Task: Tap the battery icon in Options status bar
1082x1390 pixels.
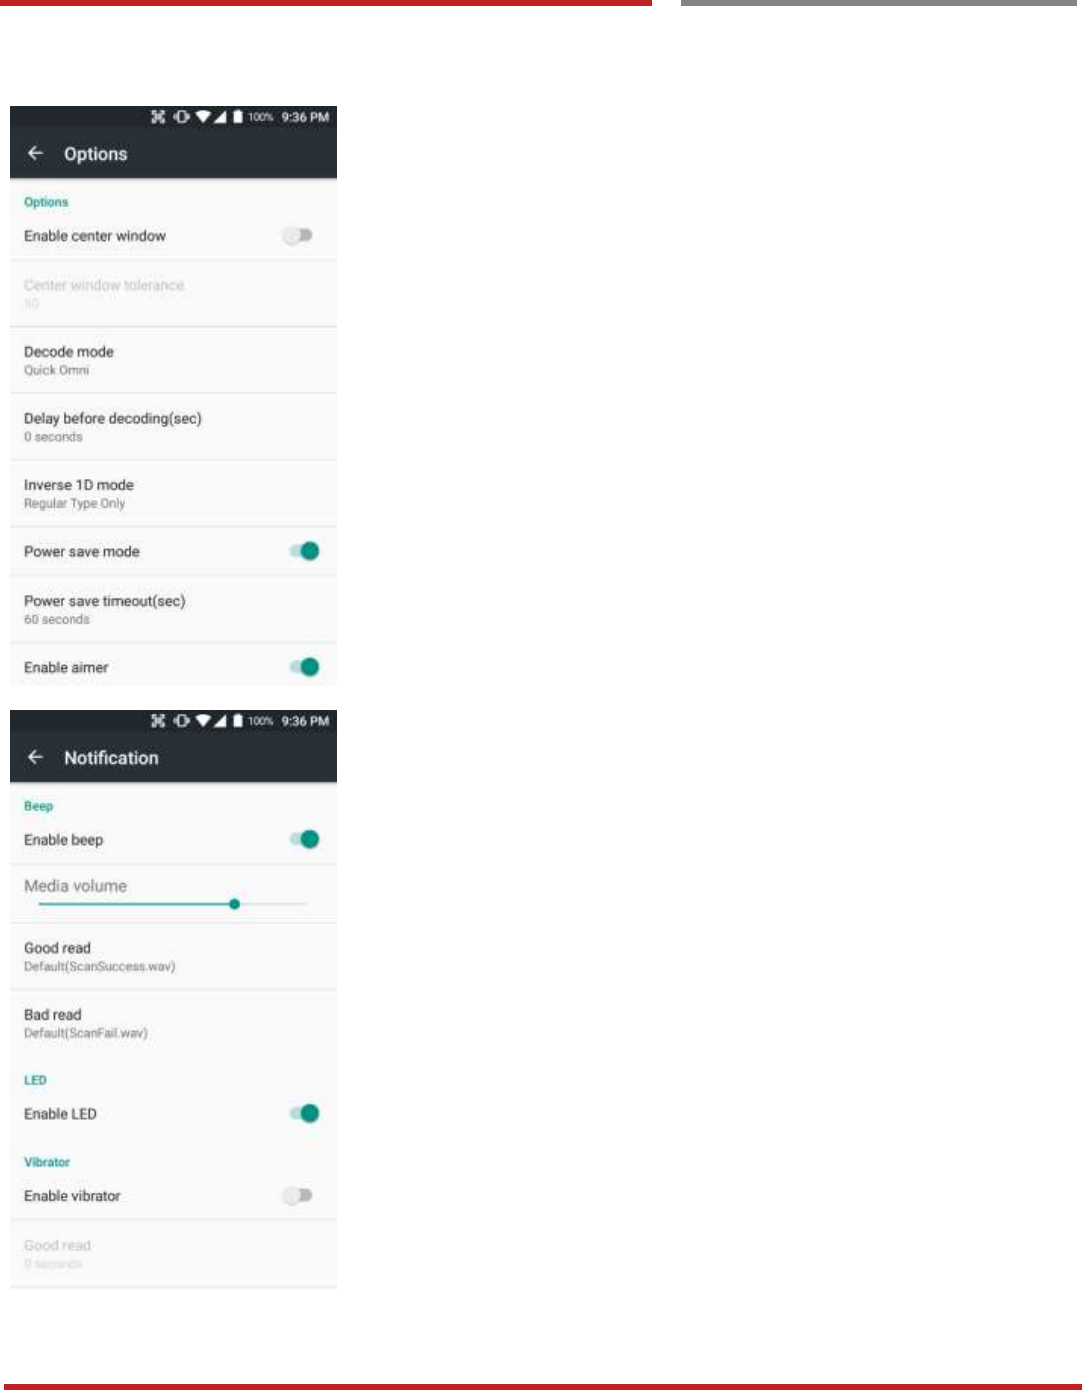Action: (238, 117)
